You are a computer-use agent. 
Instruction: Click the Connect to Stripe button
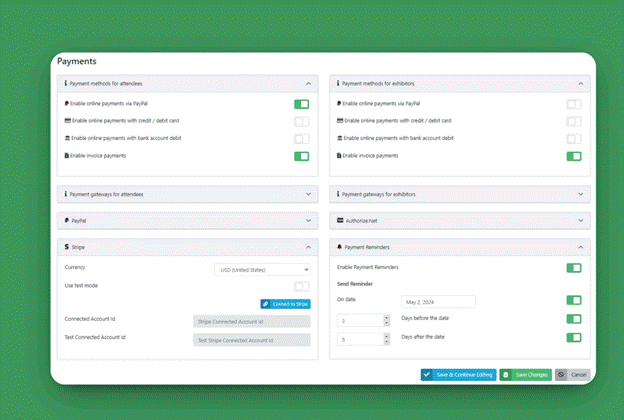tap(285, 304)
